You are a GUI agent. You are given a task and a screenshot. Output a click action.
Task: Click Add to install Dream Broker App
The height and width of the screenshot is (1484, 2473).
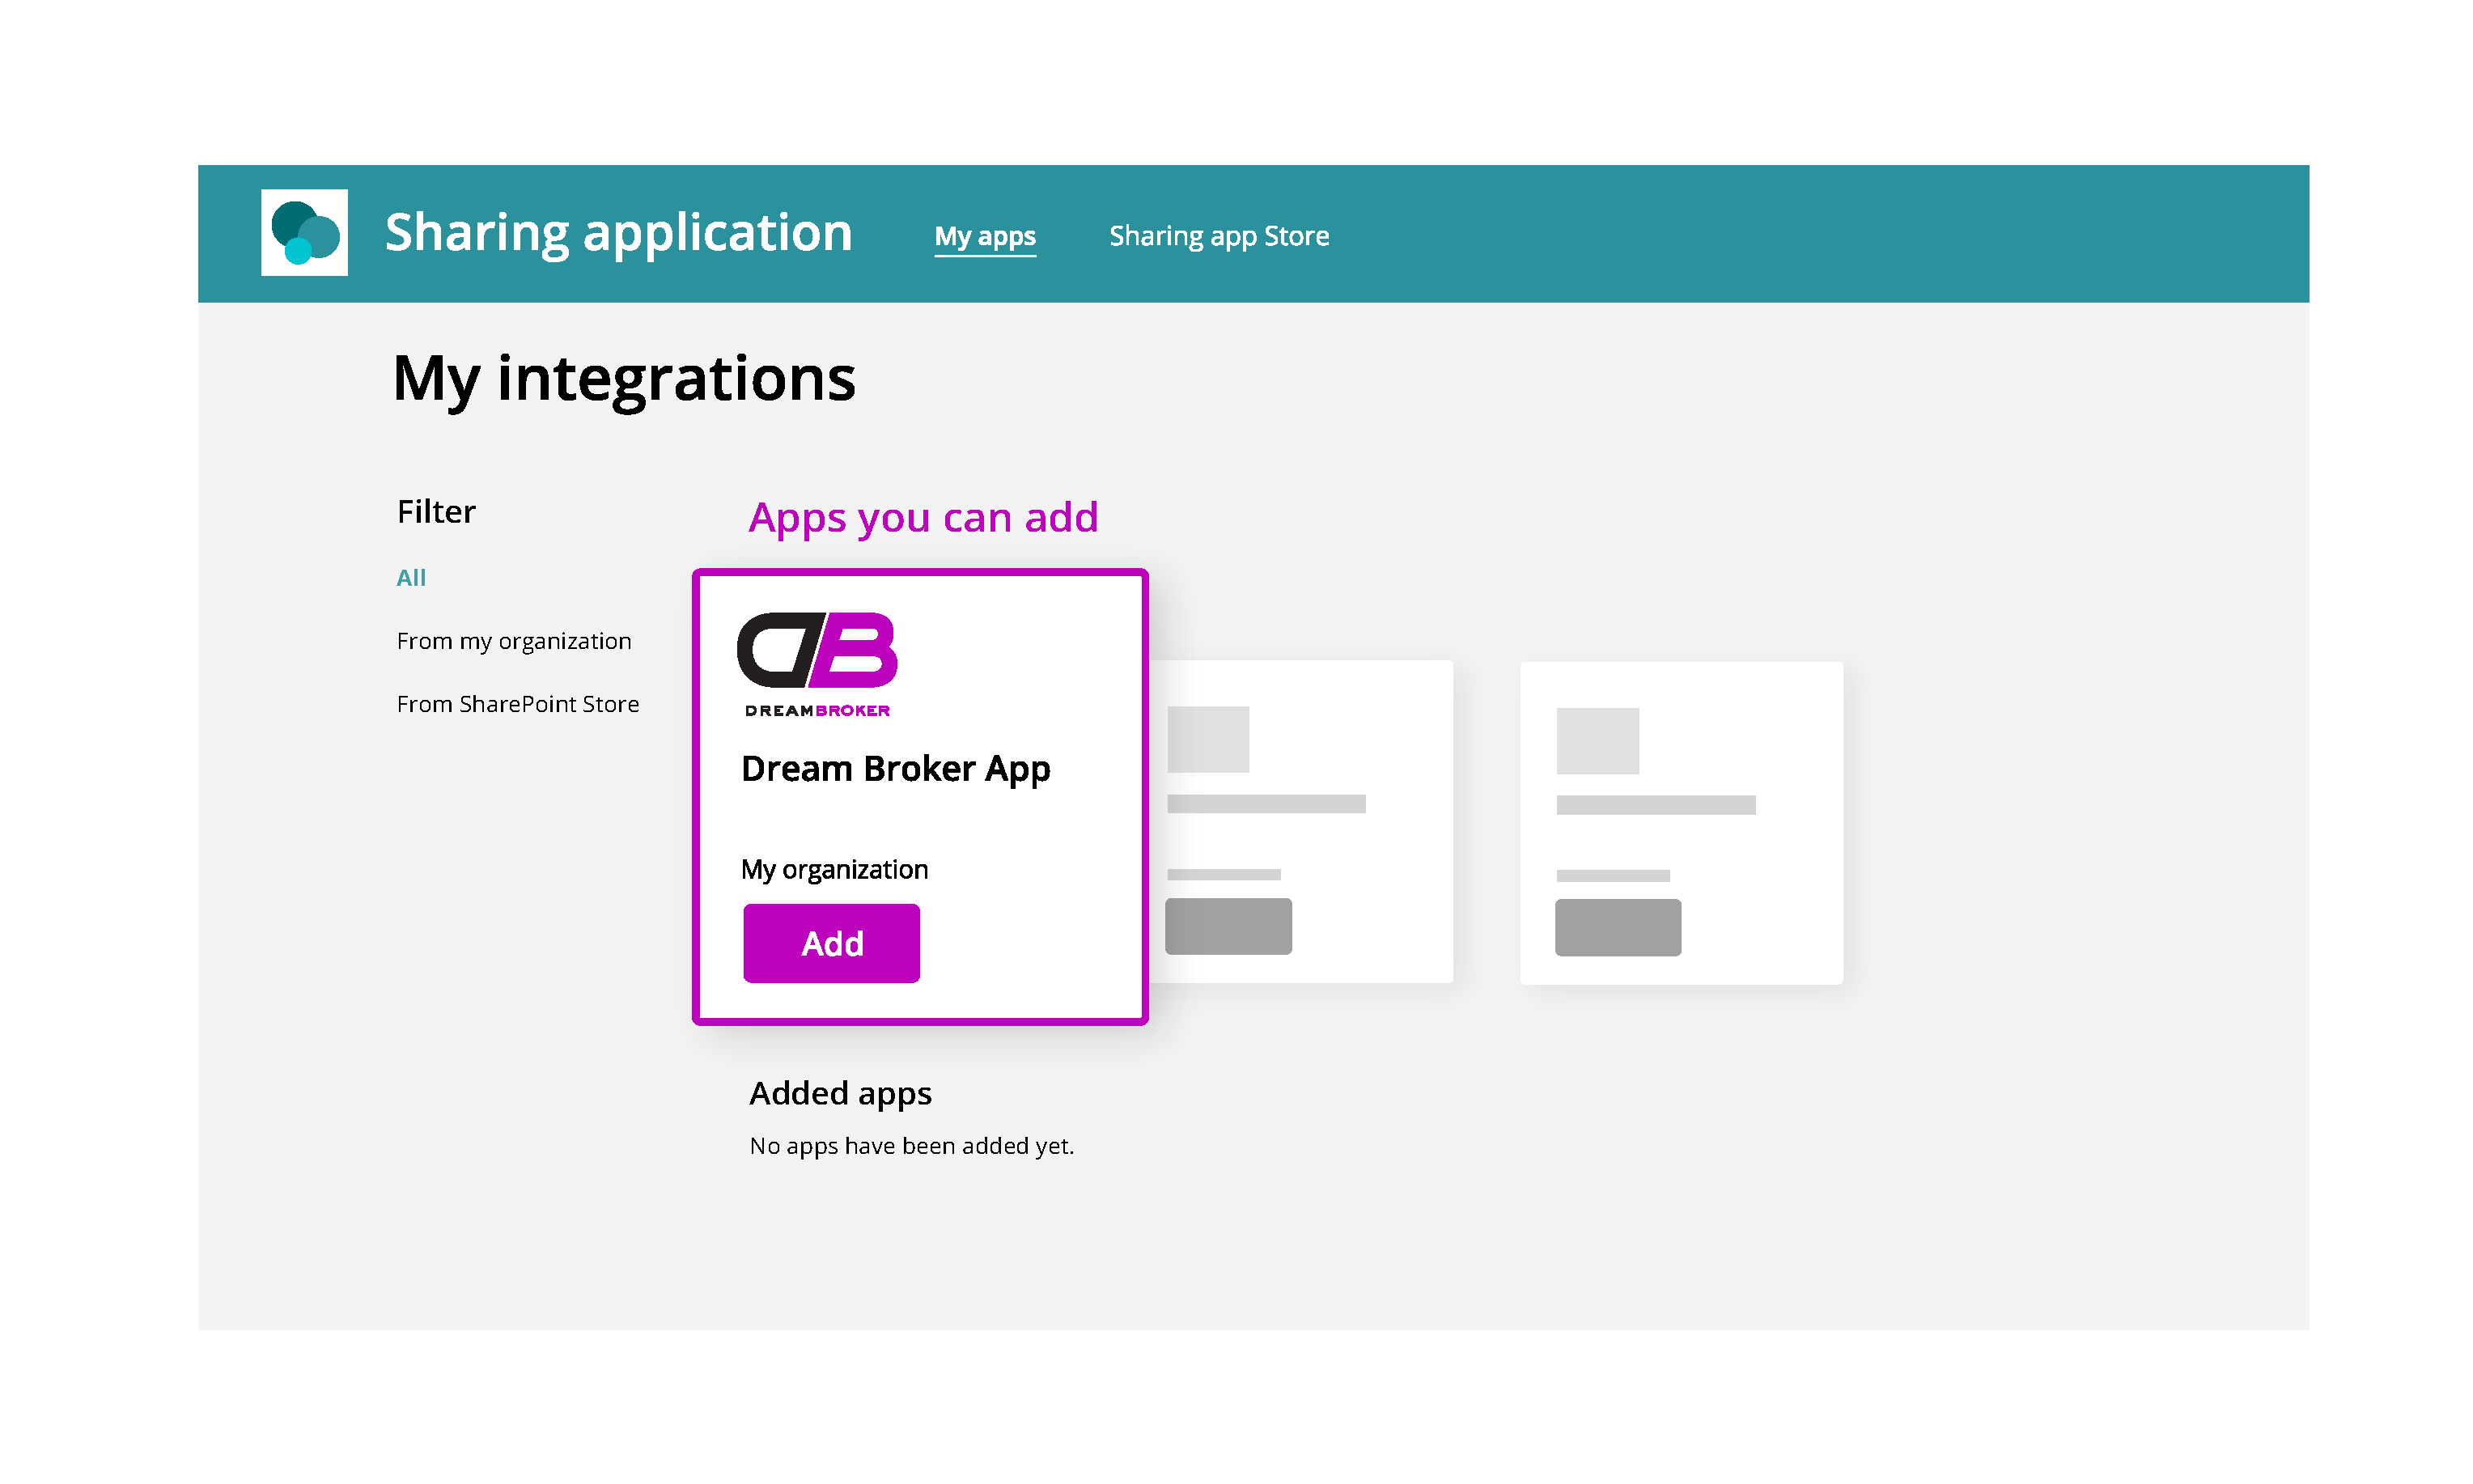click(x=832, y=942)
